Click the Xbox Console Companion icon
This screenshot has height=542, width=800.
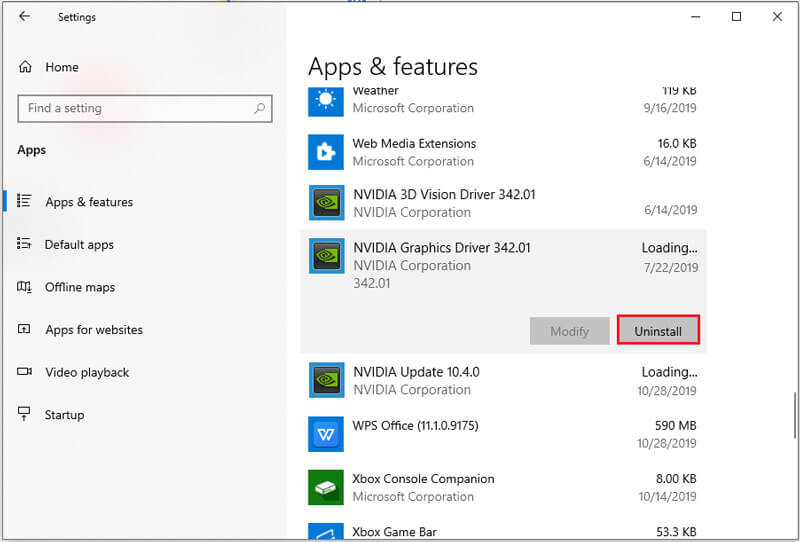[x=326, y=487]
